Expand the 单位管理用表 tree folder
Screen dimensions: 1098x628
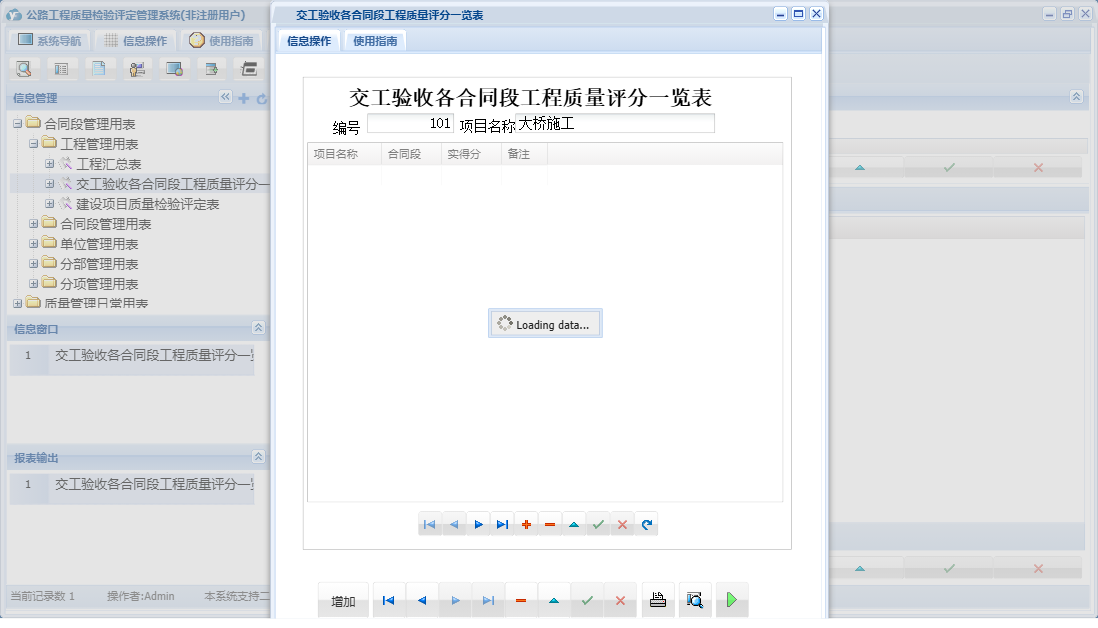(x=31, y=243)
